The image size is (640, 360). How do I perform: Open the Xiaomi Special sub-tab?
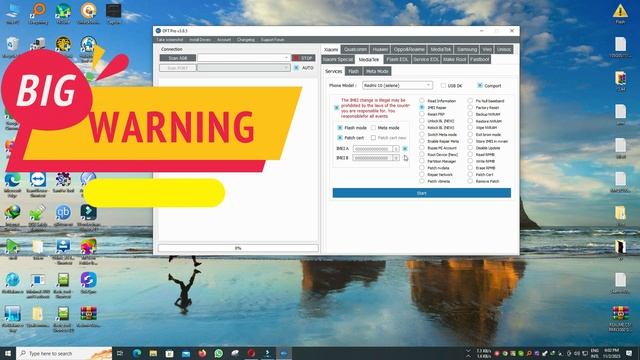(338, 60)
